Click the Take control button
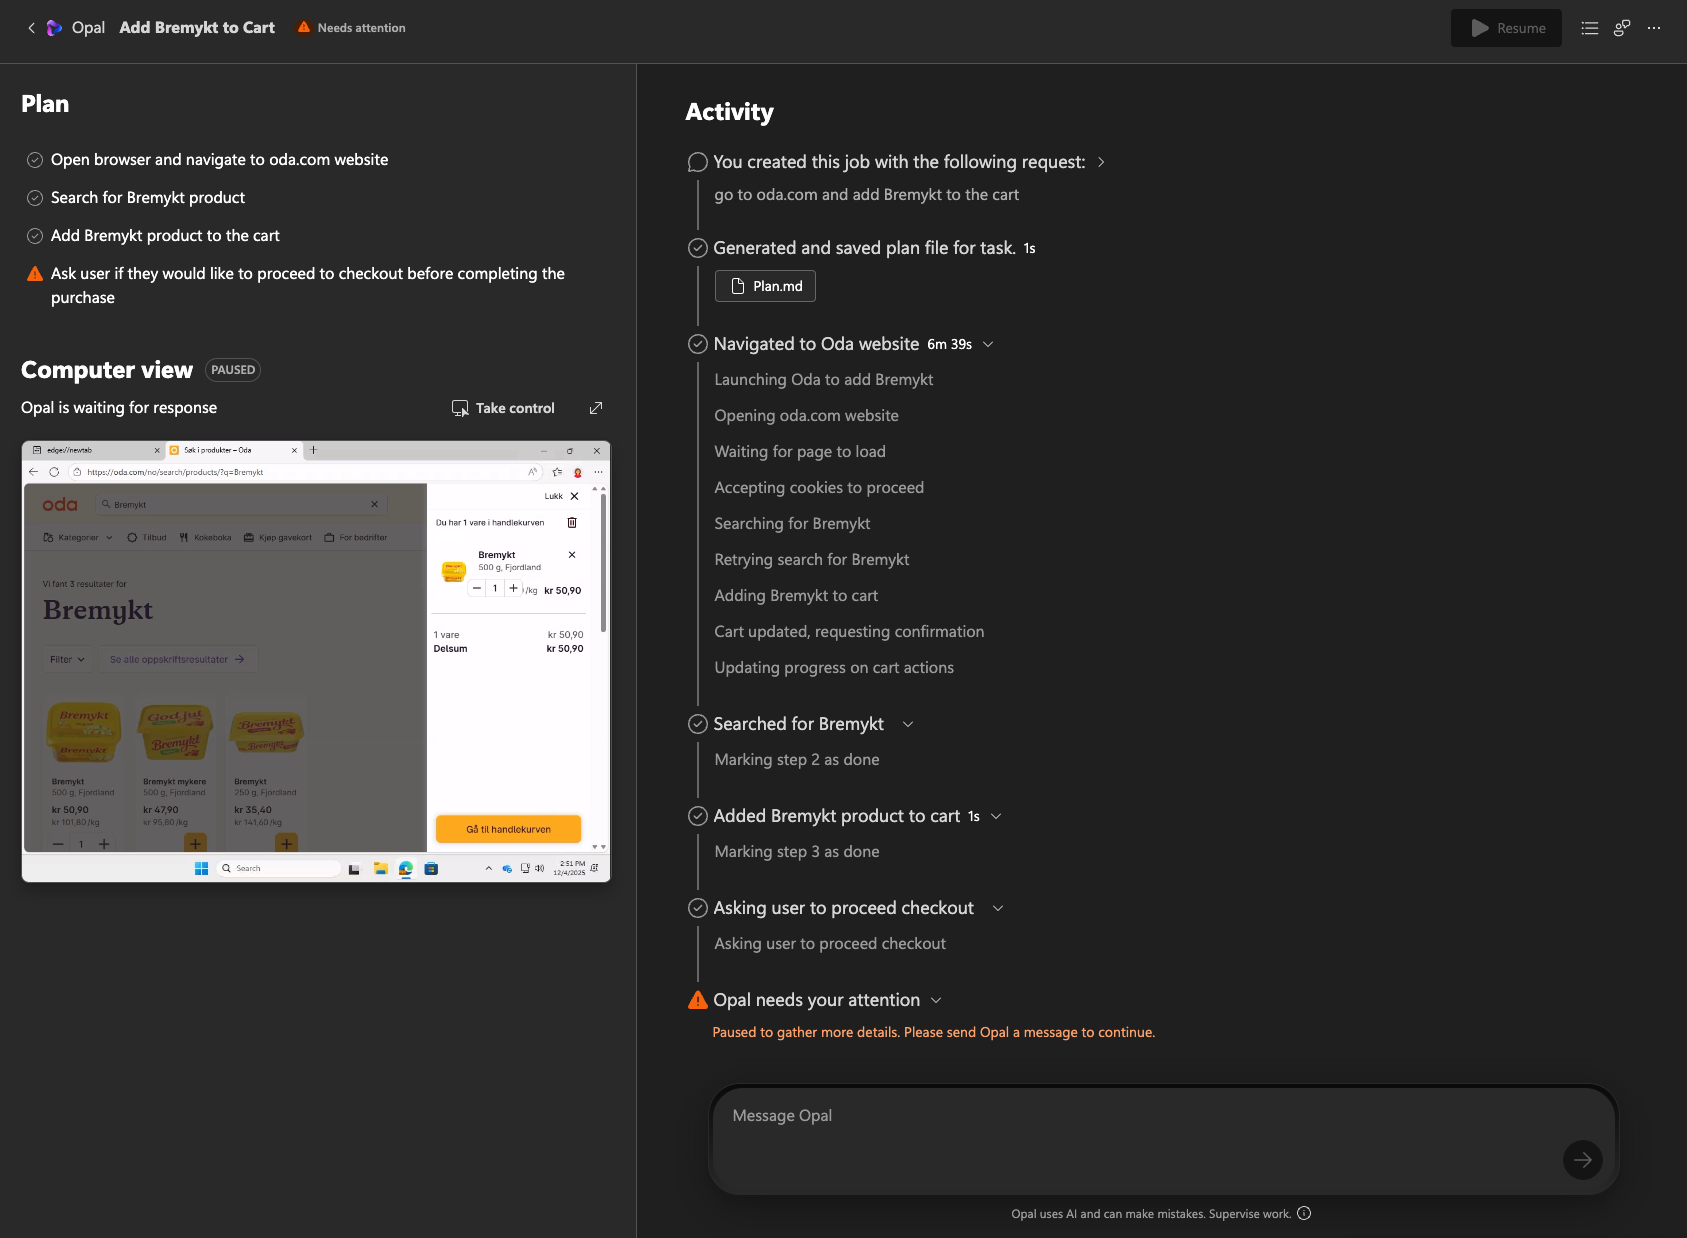The image size is (1687, 1238). click(503, 408)
